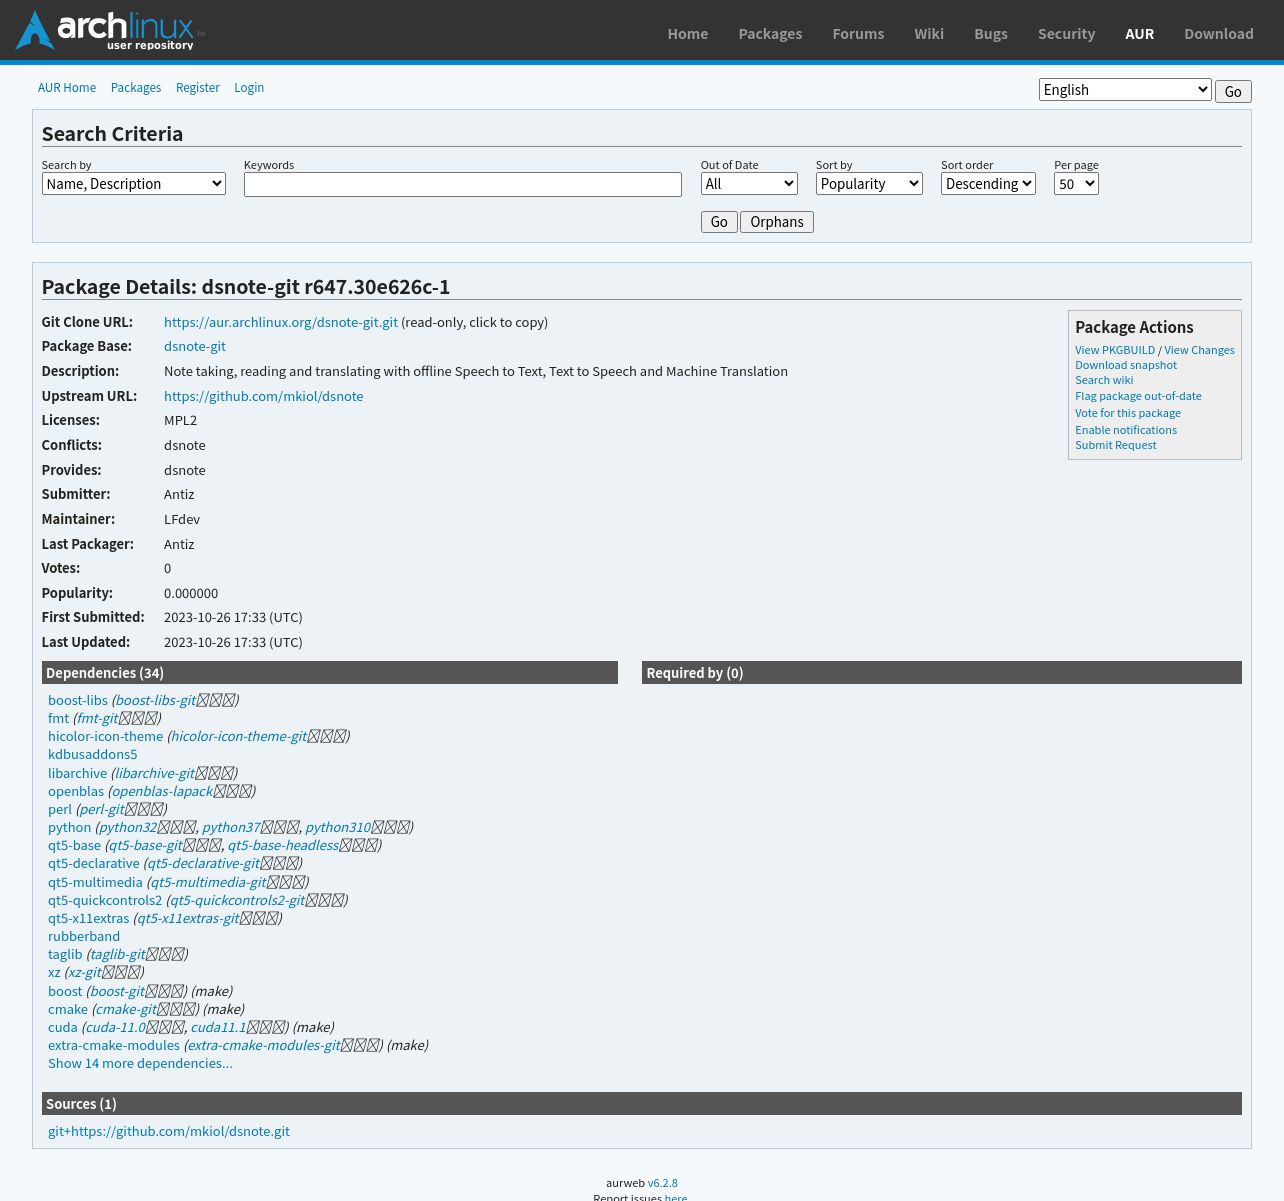Open the Register link

click(198, 88)
